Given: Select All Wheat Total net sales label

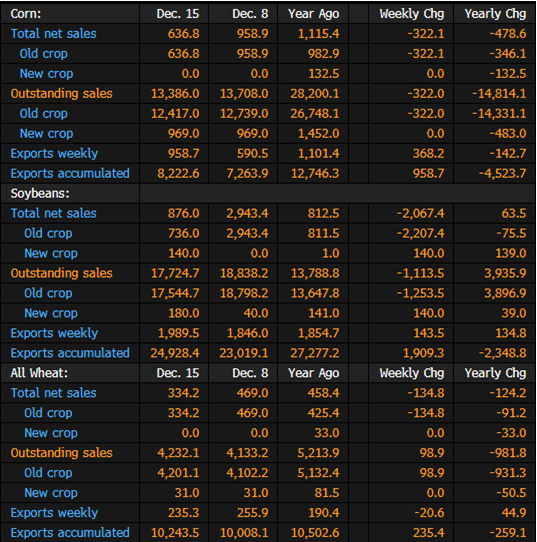Looking at the screenshot, I should [x=54, y=393].
